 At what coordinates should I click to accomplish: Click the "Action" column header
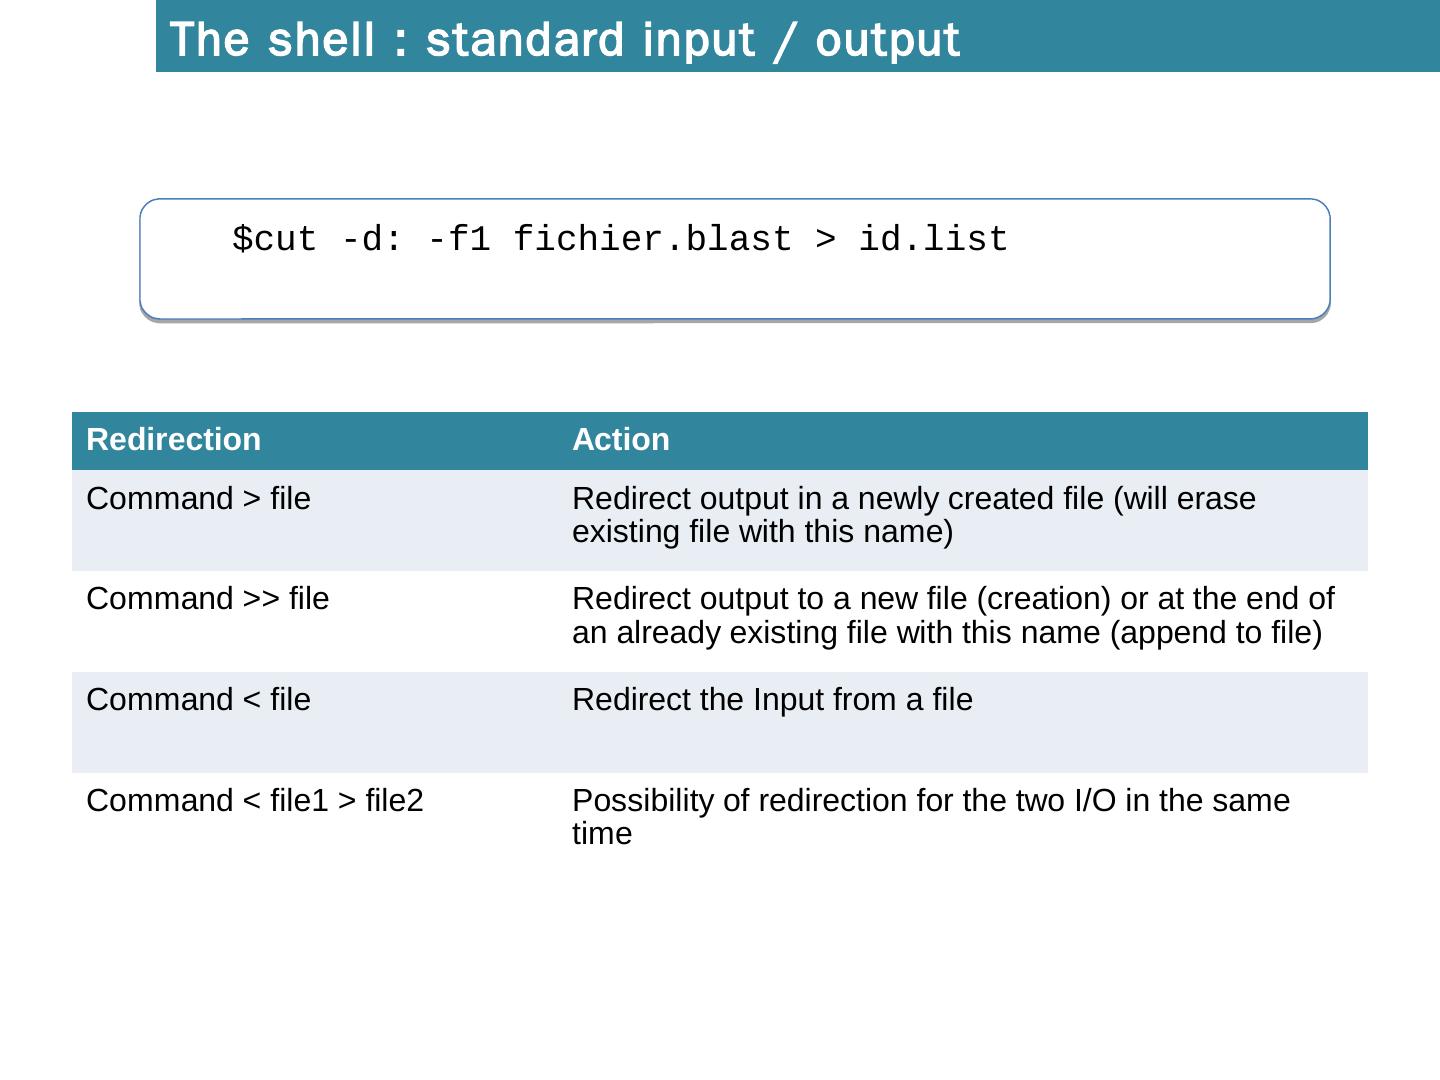(621, 440)
